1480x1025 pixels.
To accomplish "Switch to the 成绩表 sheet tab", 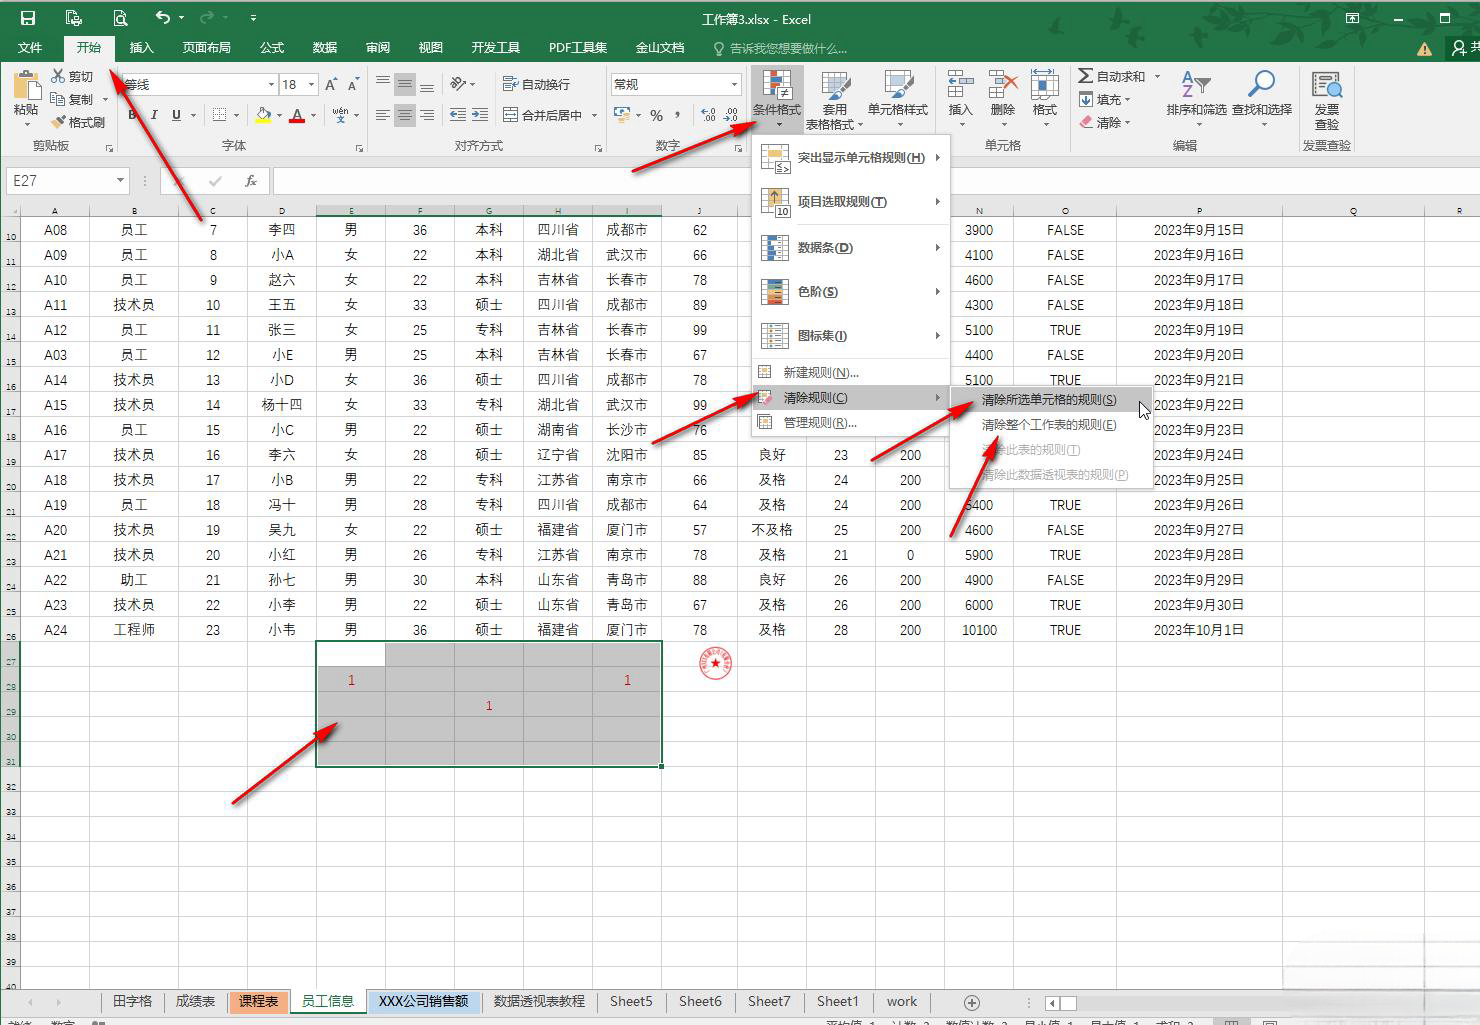I will pyautogui.click(x=195, y=1001).
